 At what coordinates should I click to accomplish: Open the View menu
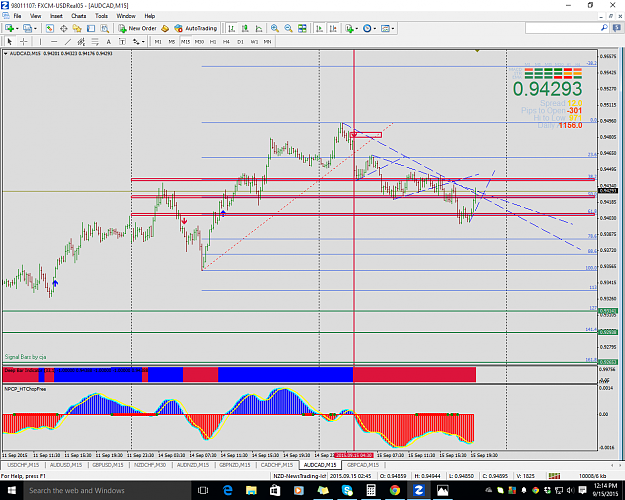pos(35,16)
